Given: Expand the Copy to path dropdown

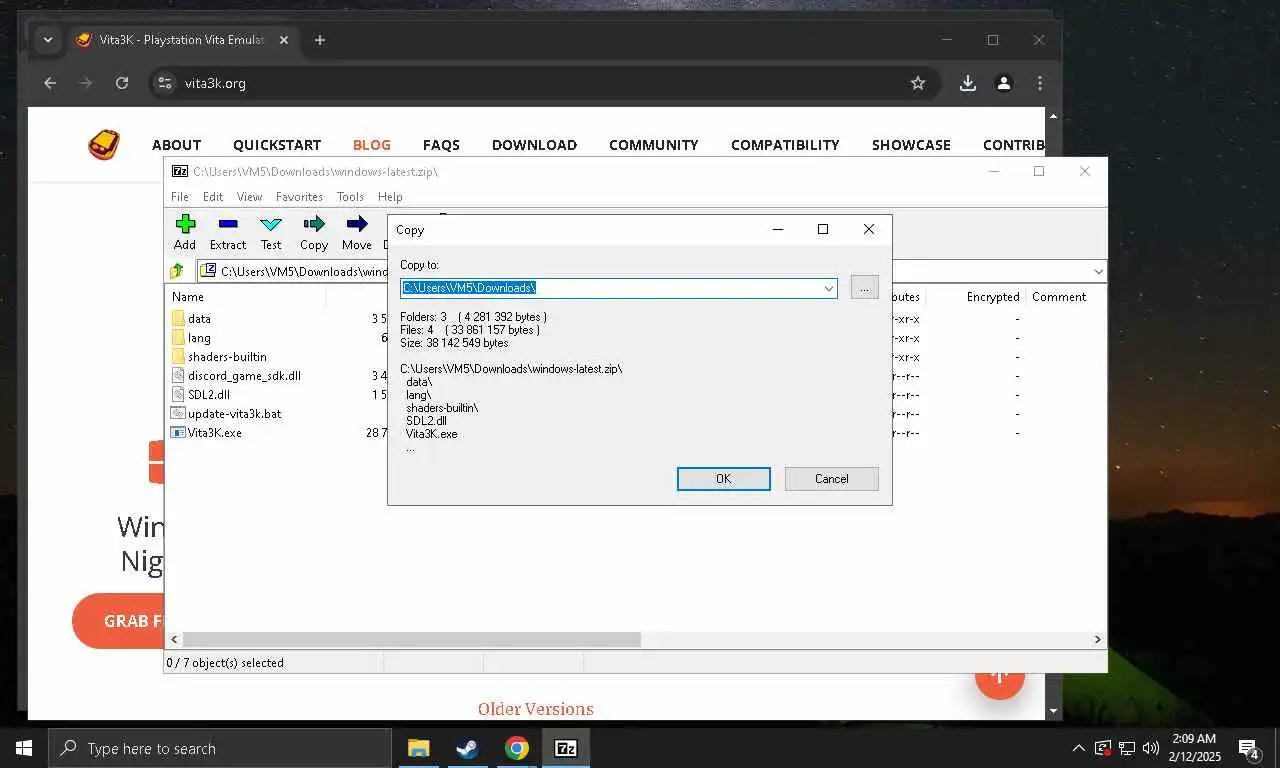Looking at the screenshot, I should pyautogui.click(x=828, y=288).
